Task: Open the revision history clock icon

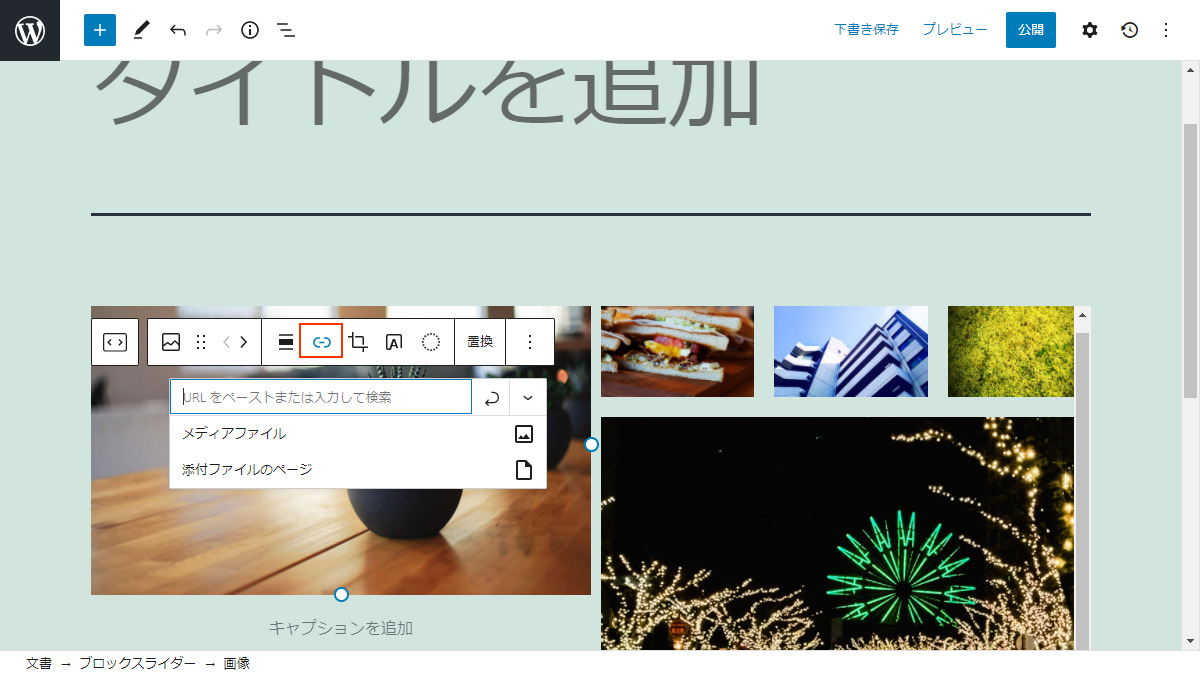Action: click(1129, 30)
